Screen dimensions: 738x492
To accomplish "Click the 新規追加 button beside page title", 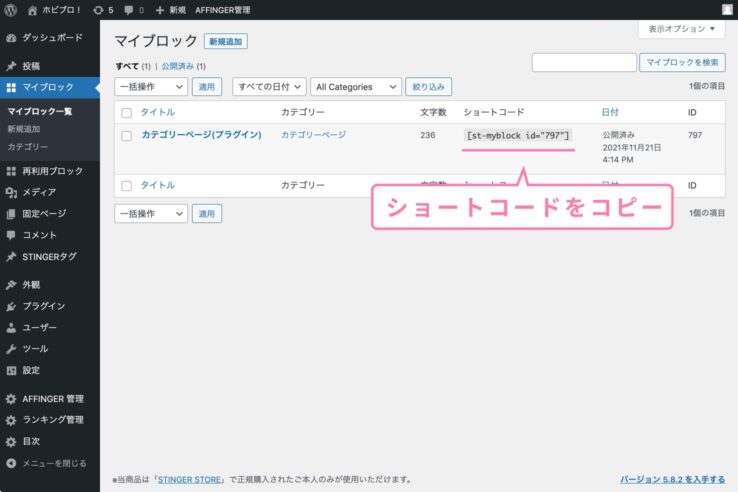I will point(226,41).
